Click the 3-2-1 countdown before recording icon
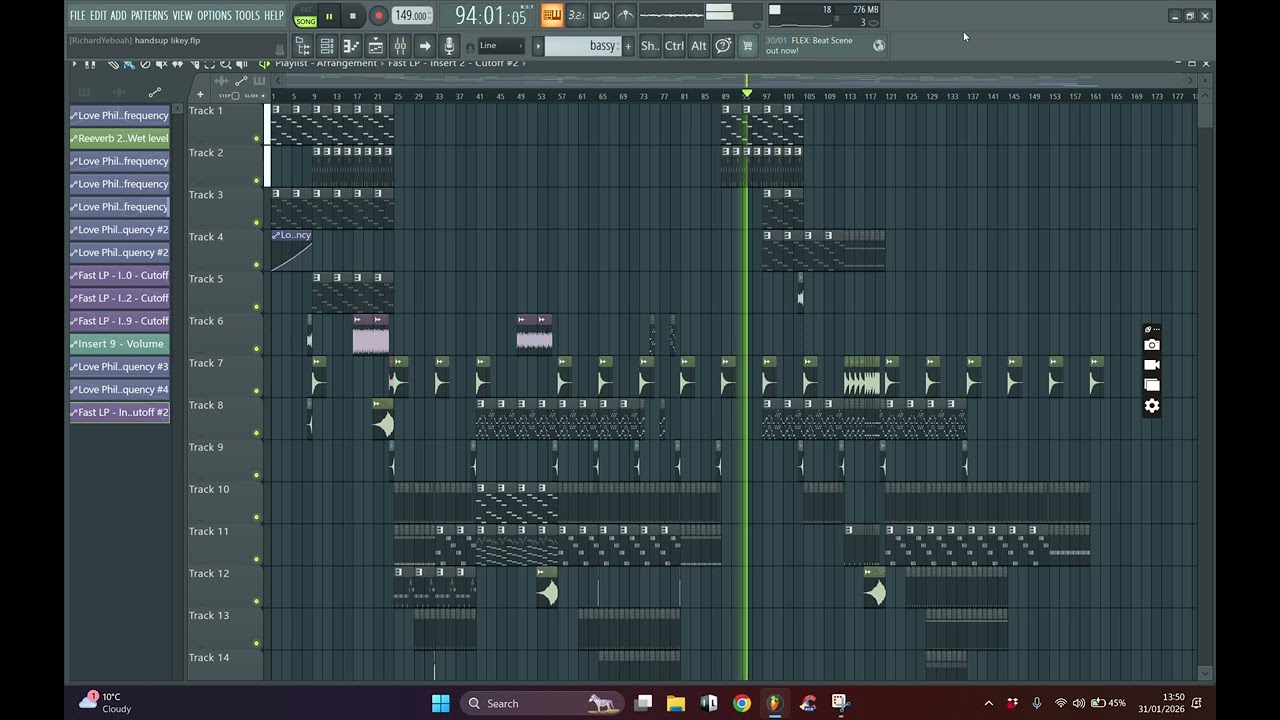The image size is (1280, 720). (576, 15)
